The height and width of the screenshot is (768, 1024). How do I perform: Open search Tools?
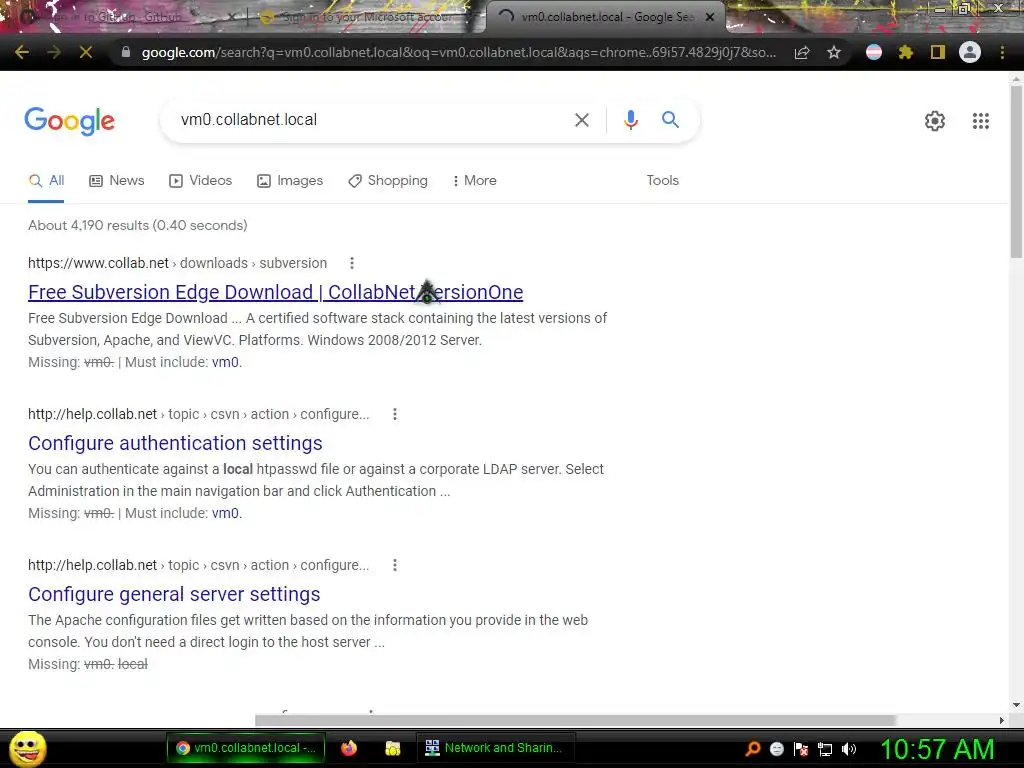click(662, 181)
